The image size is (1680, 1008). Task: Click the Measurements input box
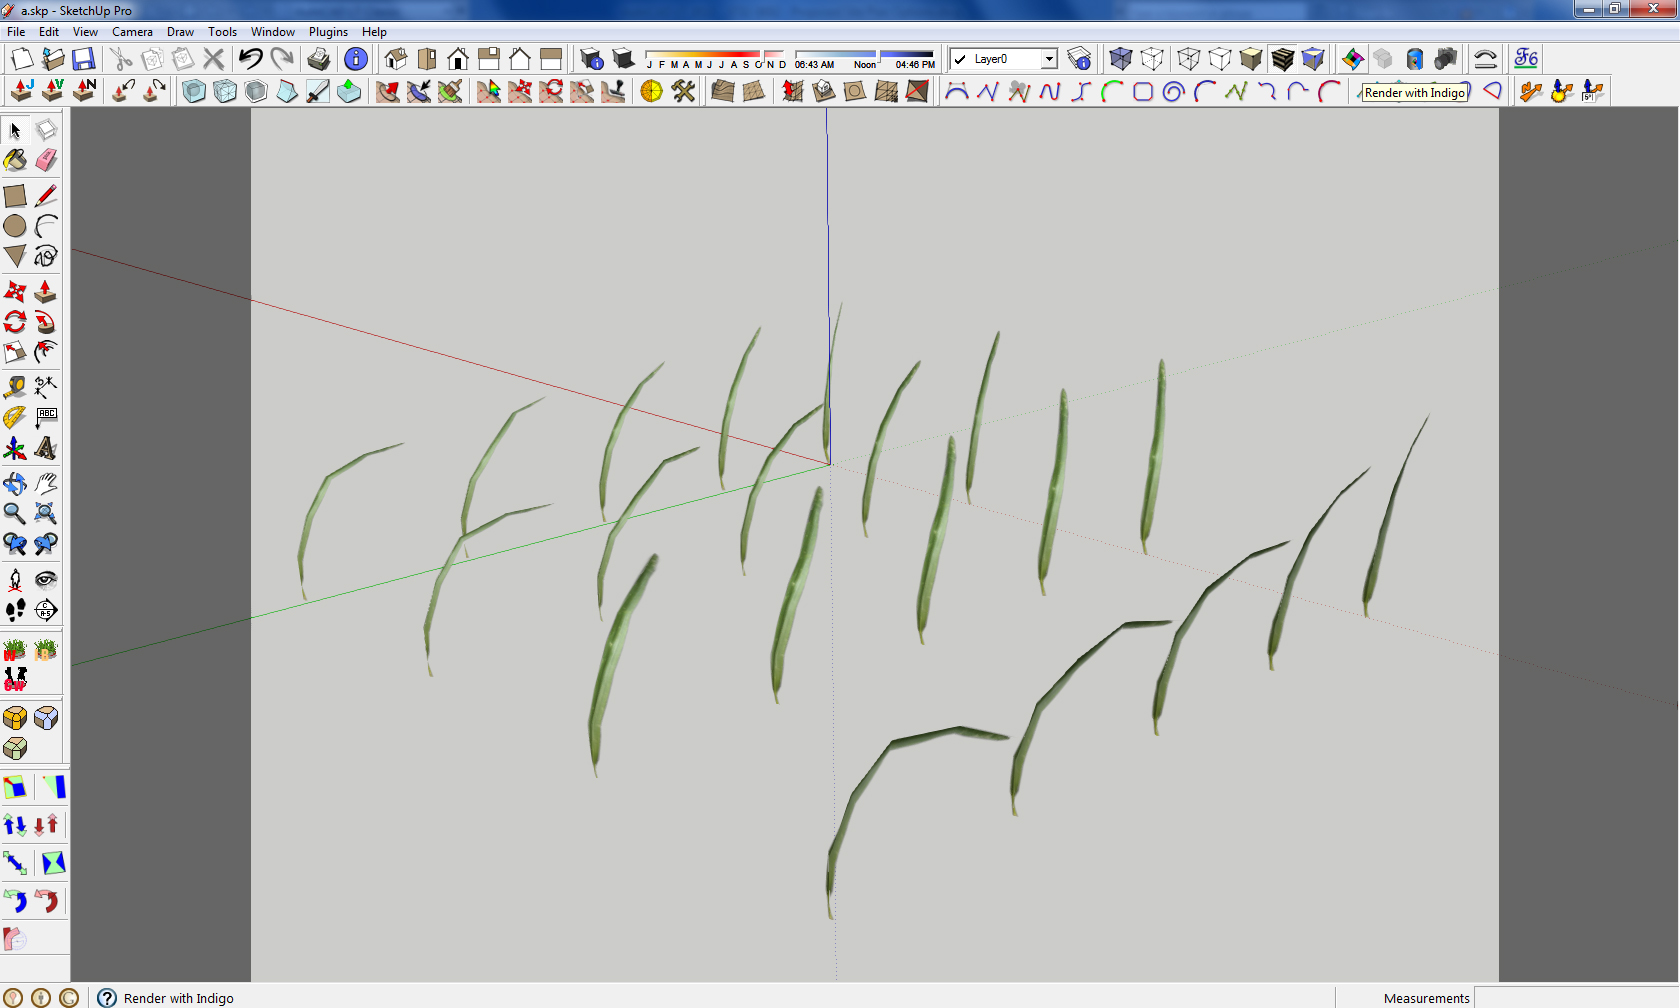(x=1576, y=998)
